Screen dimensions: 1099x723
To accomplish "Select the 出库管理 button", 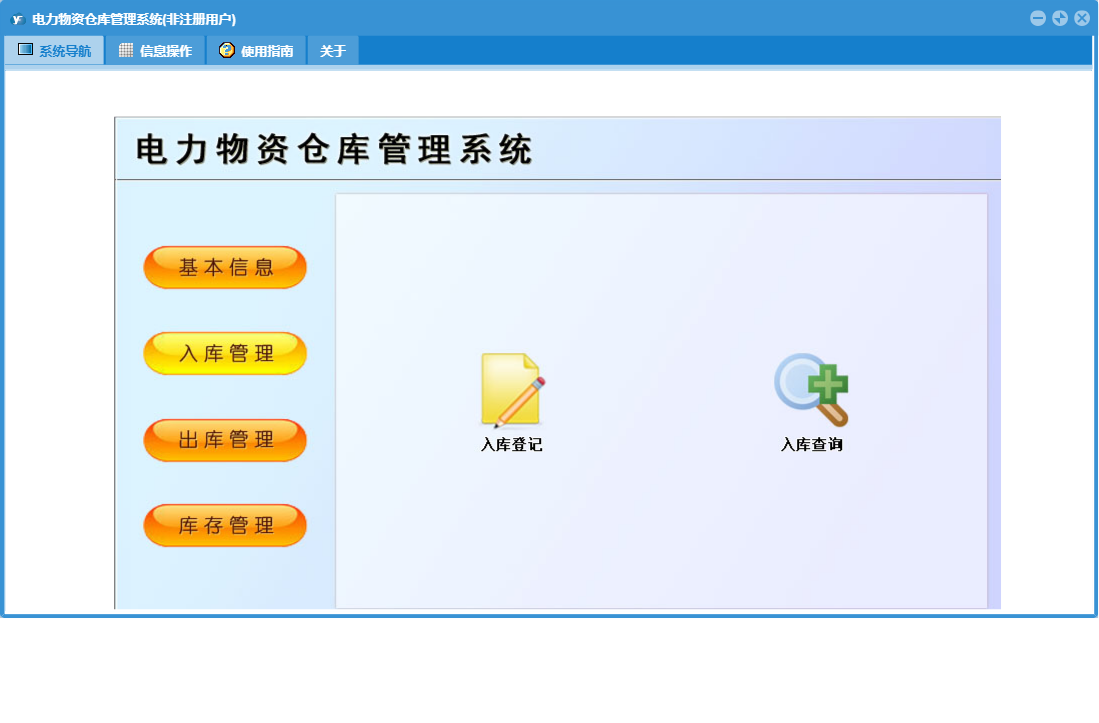I will 225,440.
